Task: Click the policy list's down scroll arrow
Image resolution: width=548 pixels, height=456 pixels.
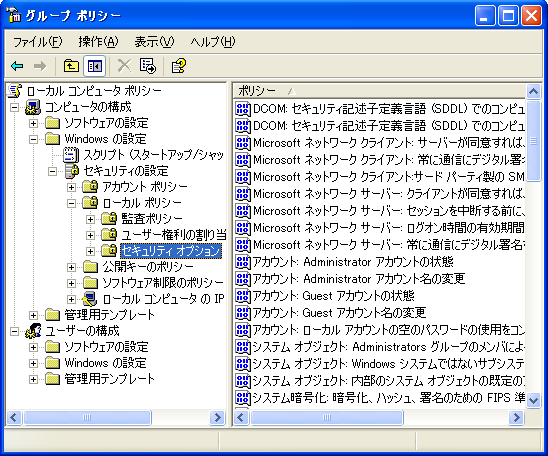Action: (x=533, y=399)
